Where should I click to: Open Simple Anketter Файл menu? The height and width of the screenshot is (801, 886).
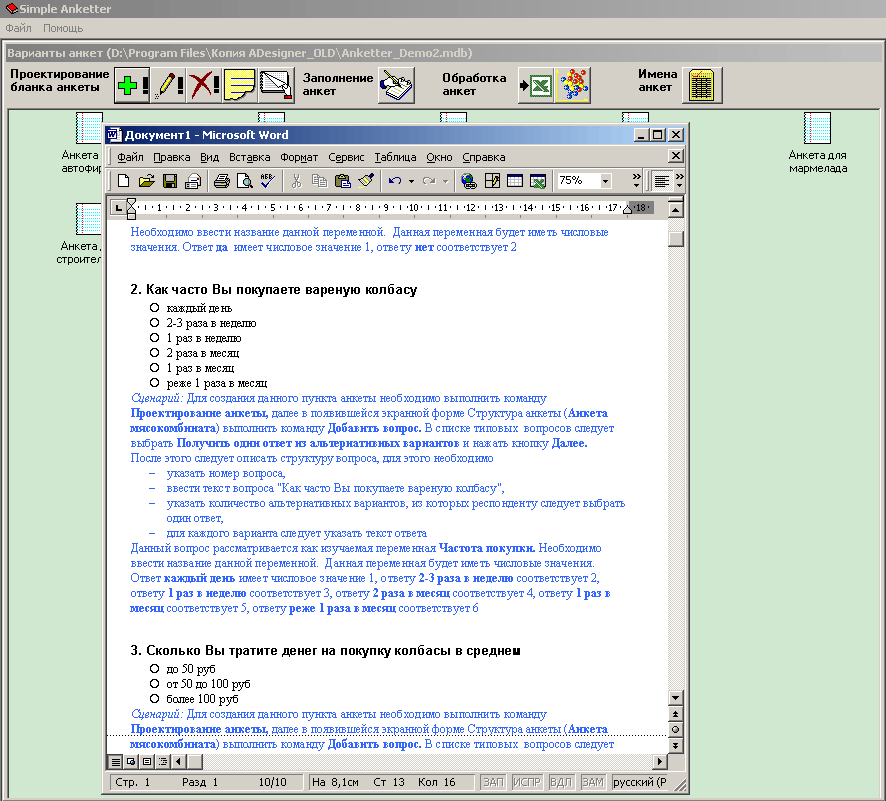pos(18,28)
